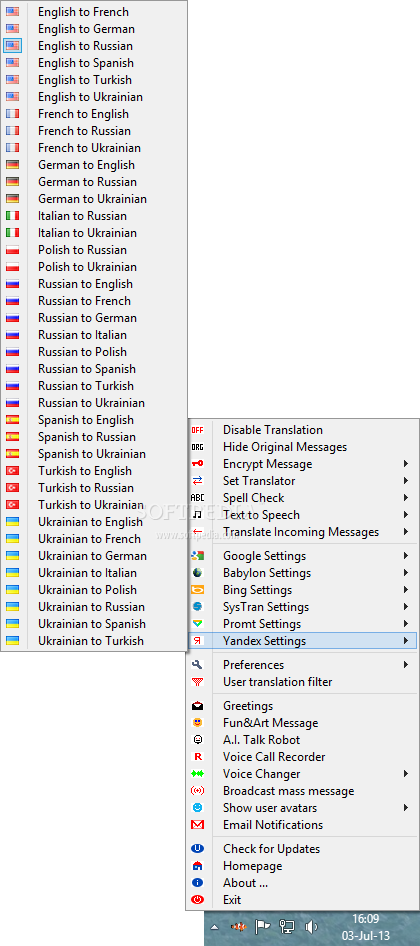The width and height of the screenshot is (420, 946).
Task: Click the red power Exit icon
Action: [197, 900]
